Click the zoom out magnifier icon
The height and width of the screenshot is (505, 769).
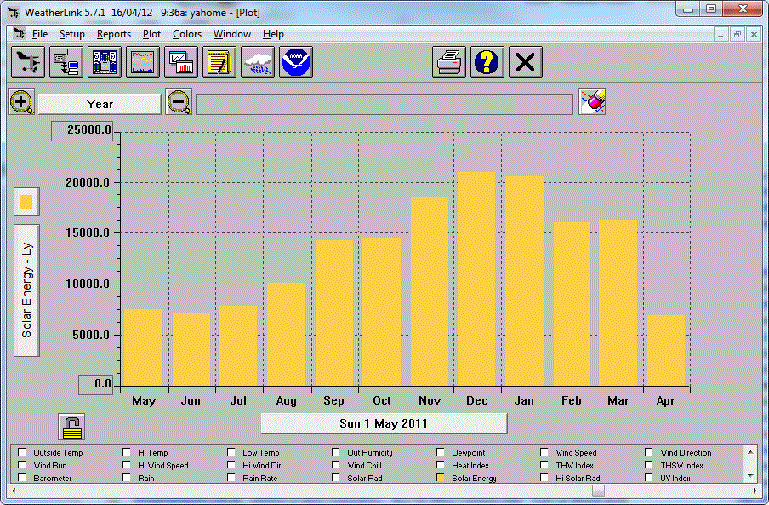(179, 102)
